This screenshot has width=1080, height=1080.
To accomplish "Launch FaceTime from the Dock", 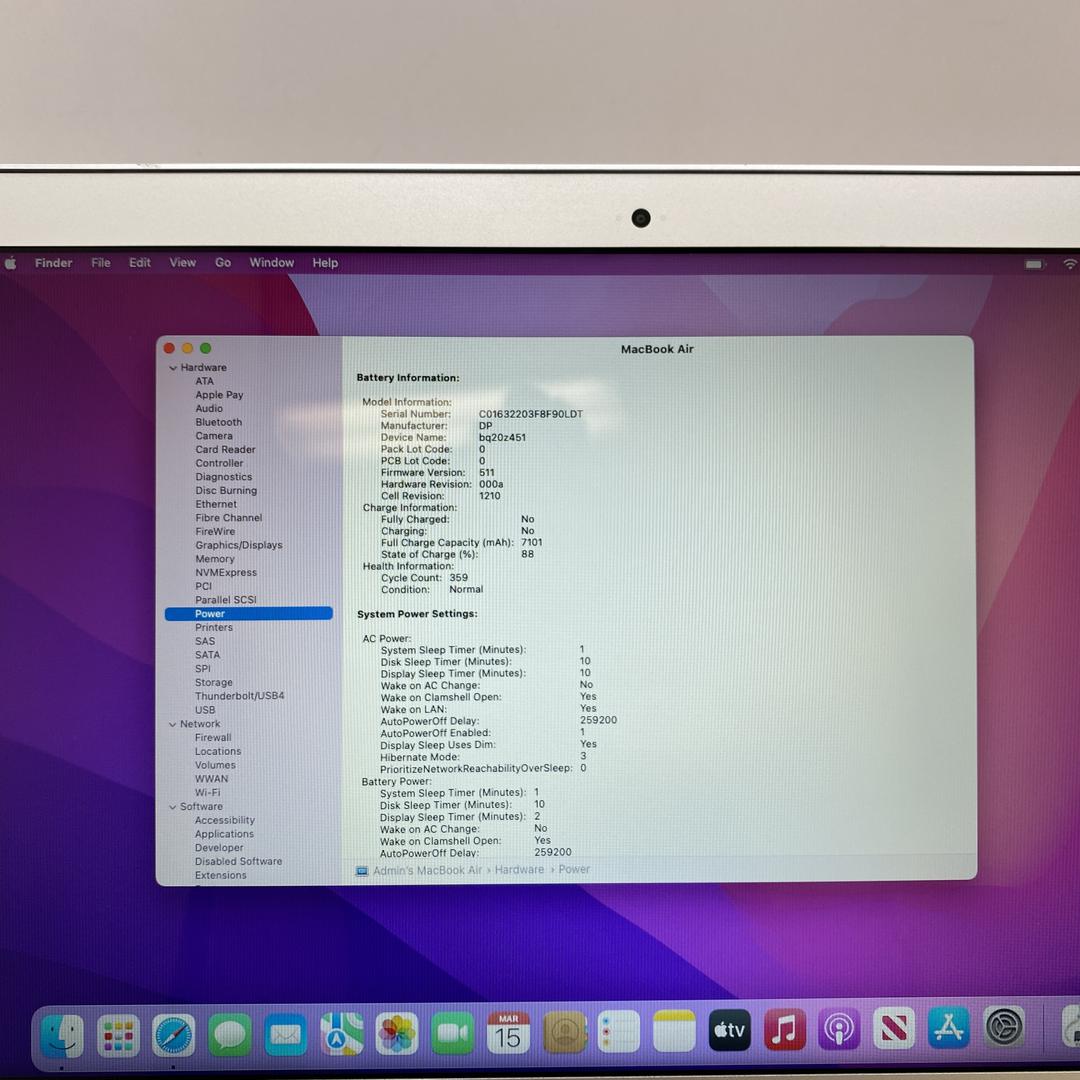I will coord(452,1034).
